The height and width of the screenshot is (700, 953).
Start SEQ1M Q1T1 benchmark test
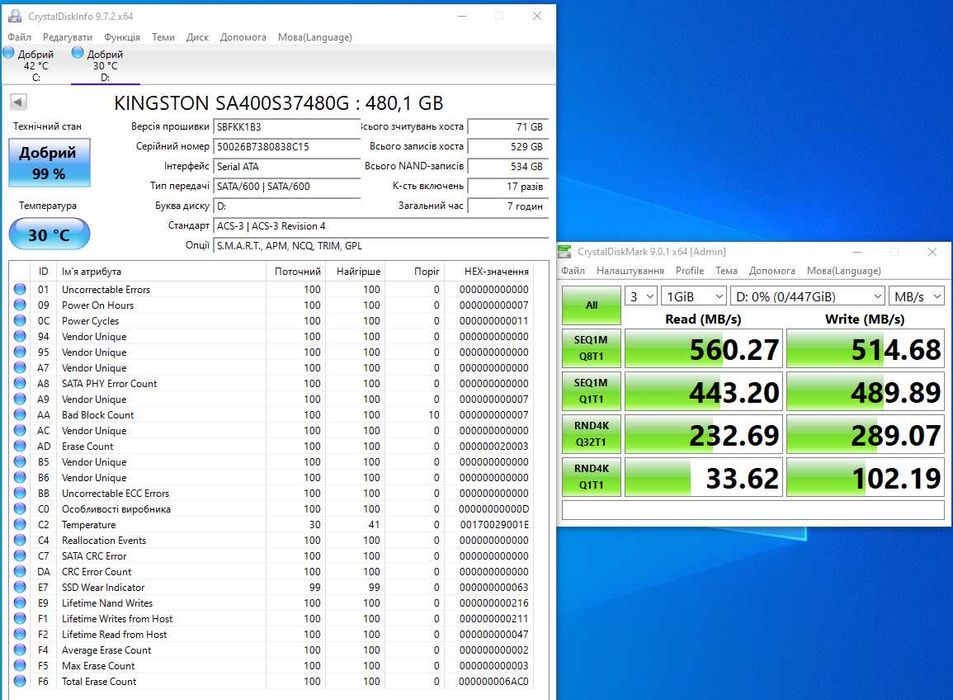[591, 391]
